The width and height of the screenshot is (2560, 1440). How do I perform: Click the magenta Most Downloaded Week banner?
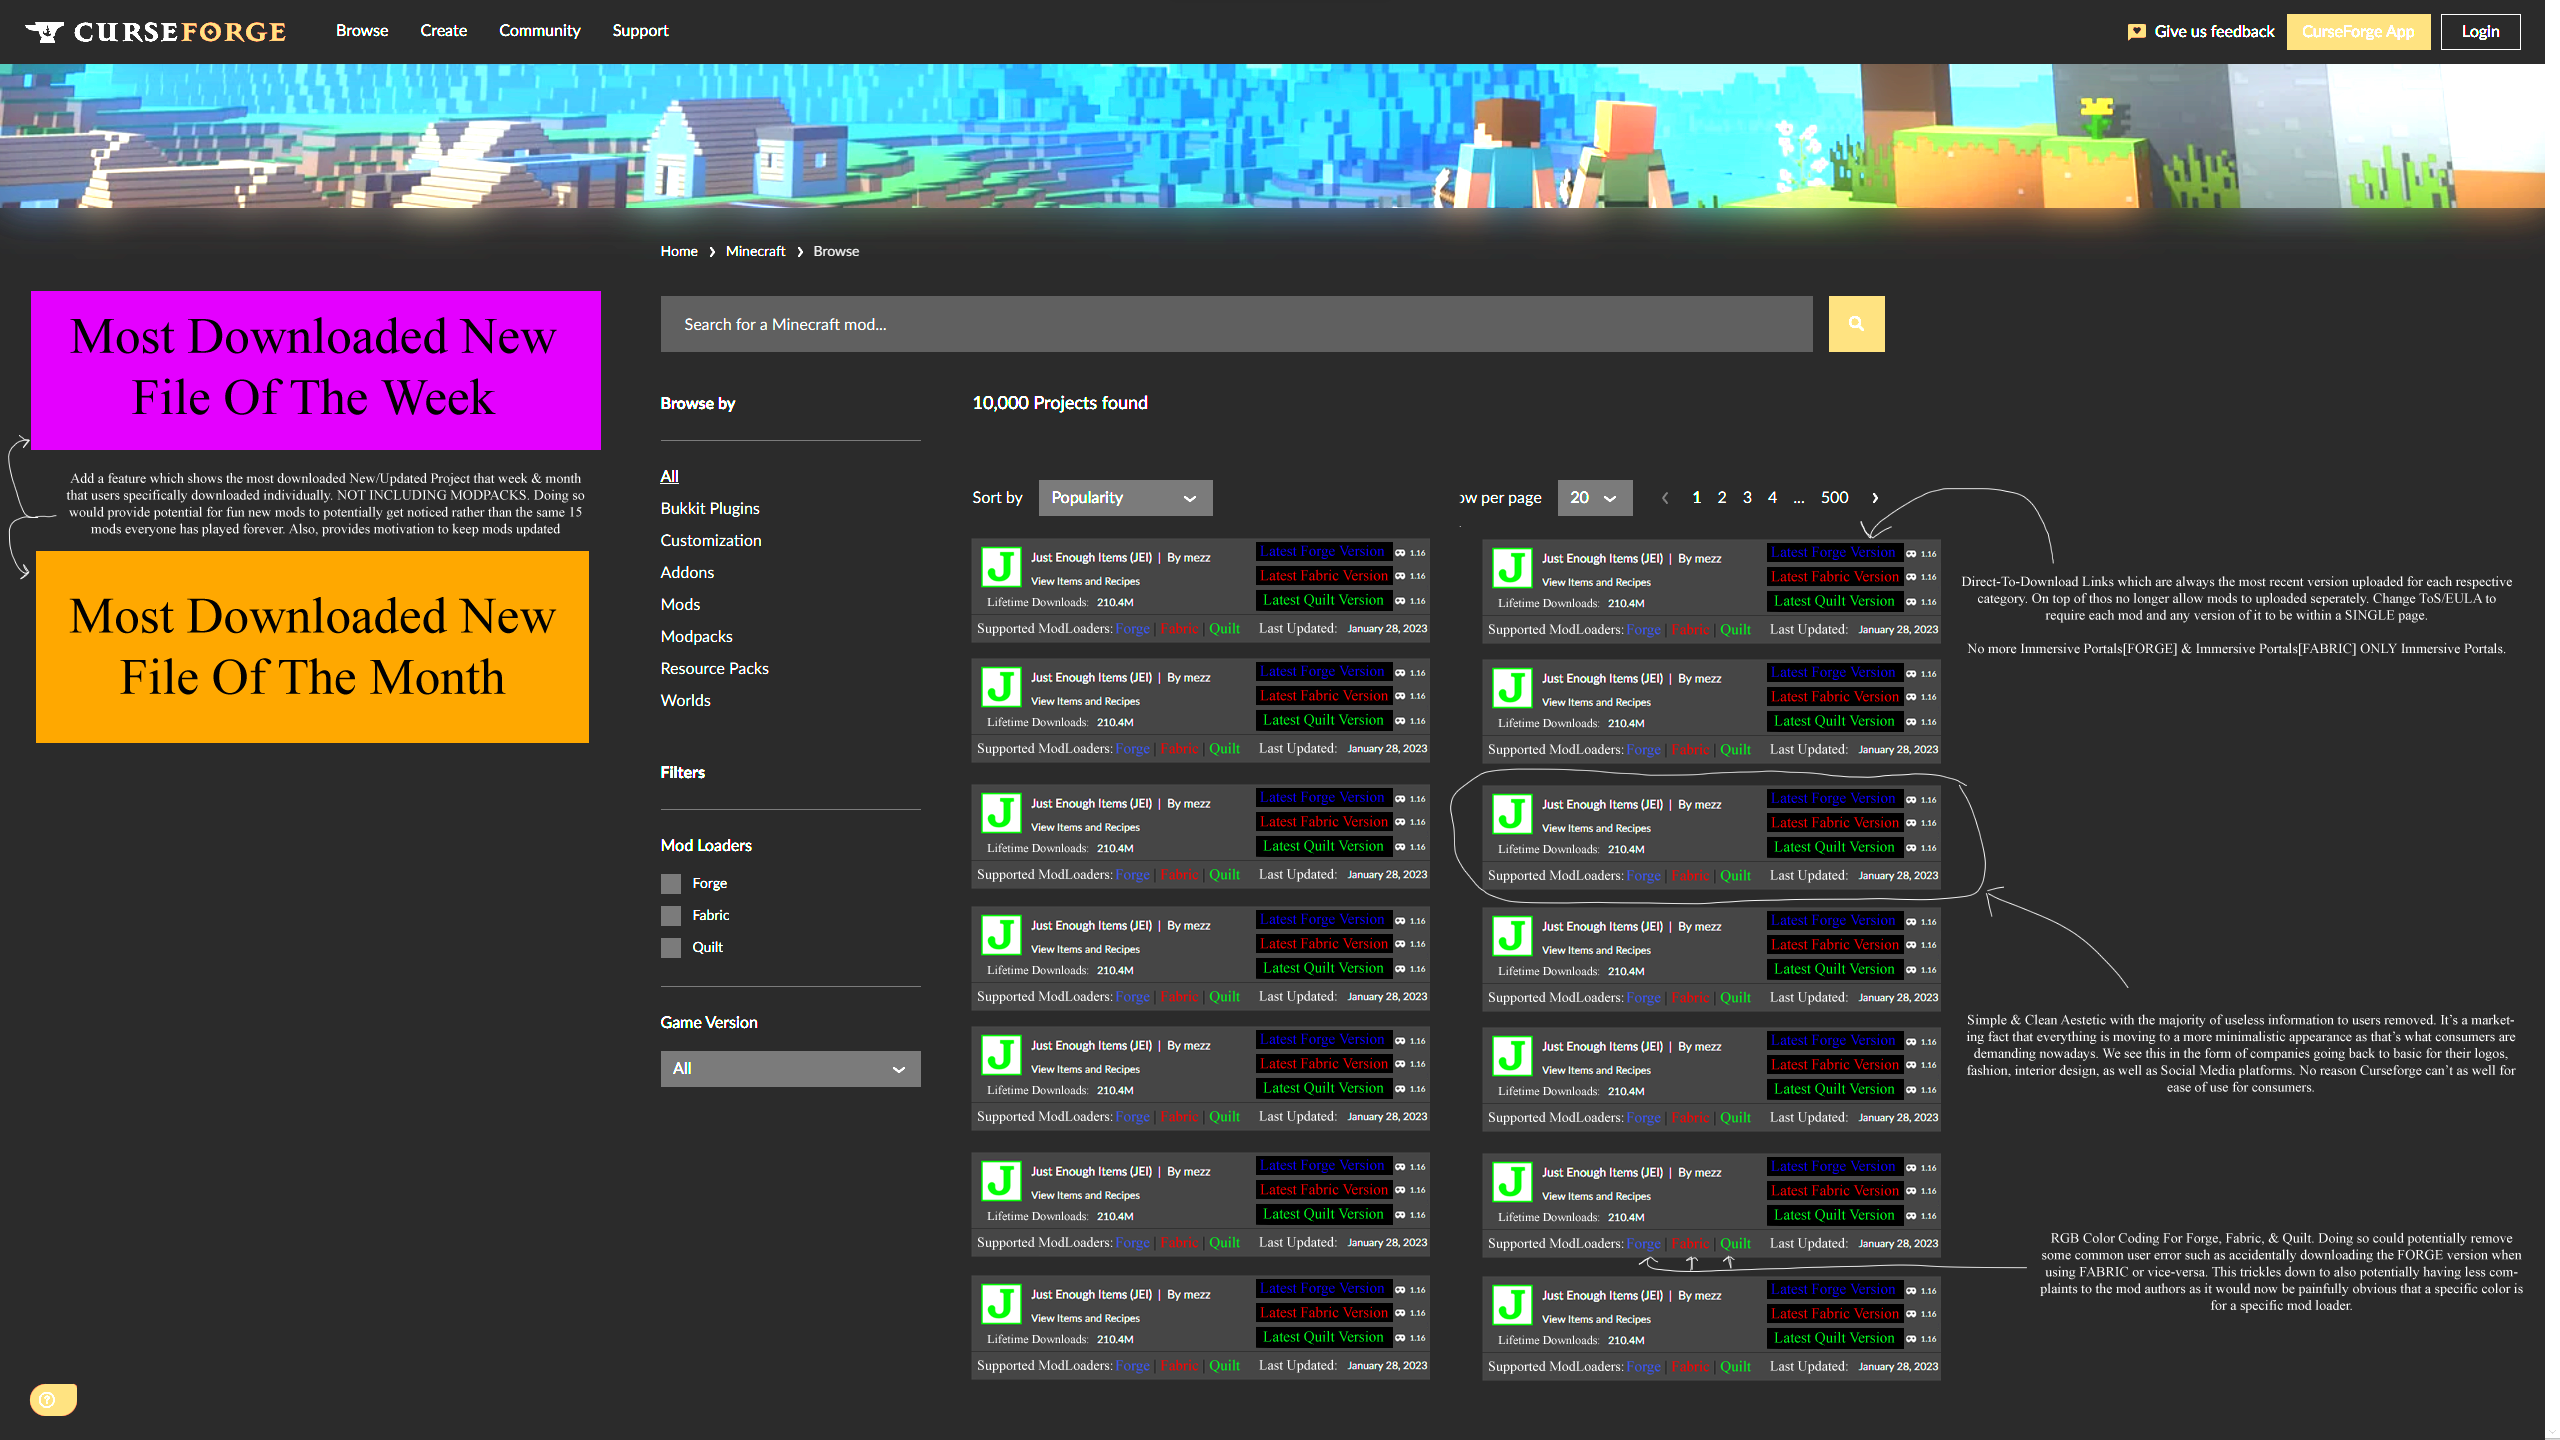(x=316, y=370)
